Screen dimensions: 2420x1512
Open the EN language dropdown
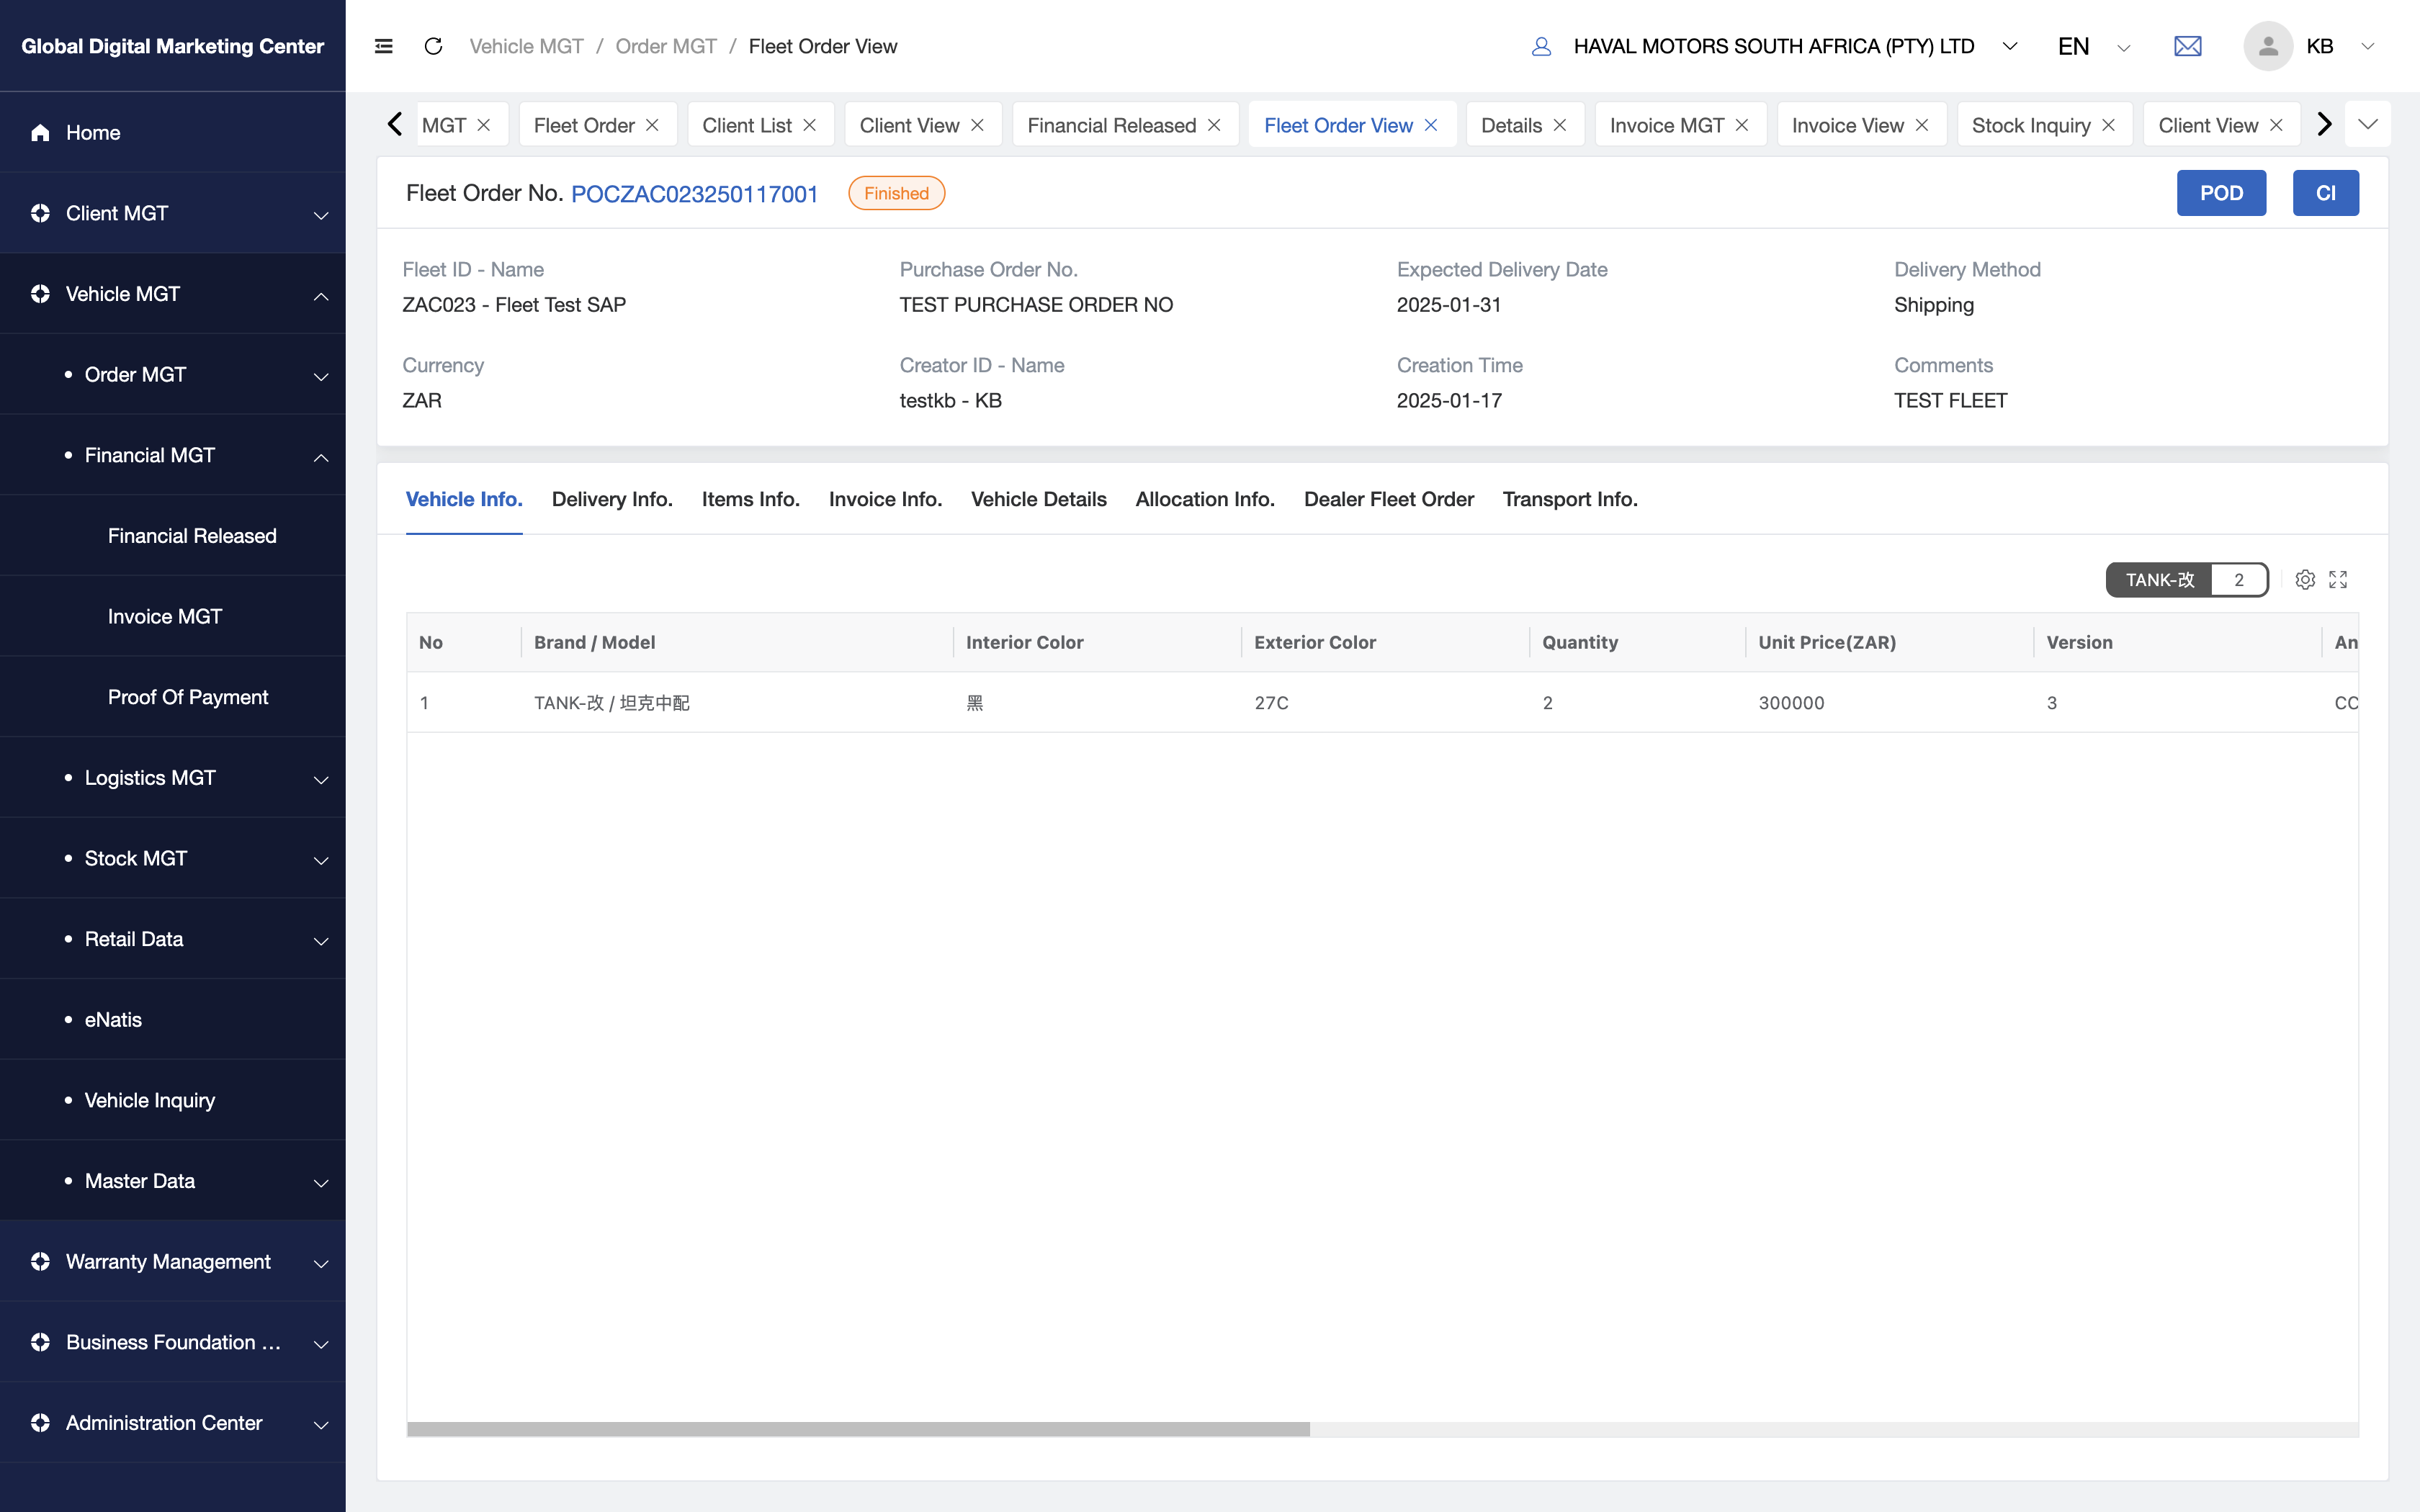click(2124, 47)
